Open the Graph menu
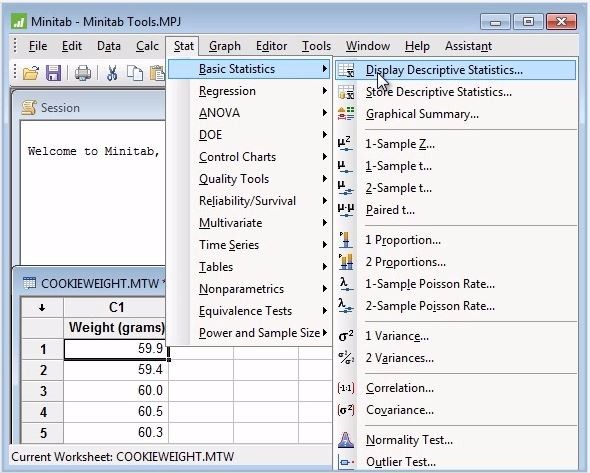This screenshot has width=590, height=473. (225, 46)
